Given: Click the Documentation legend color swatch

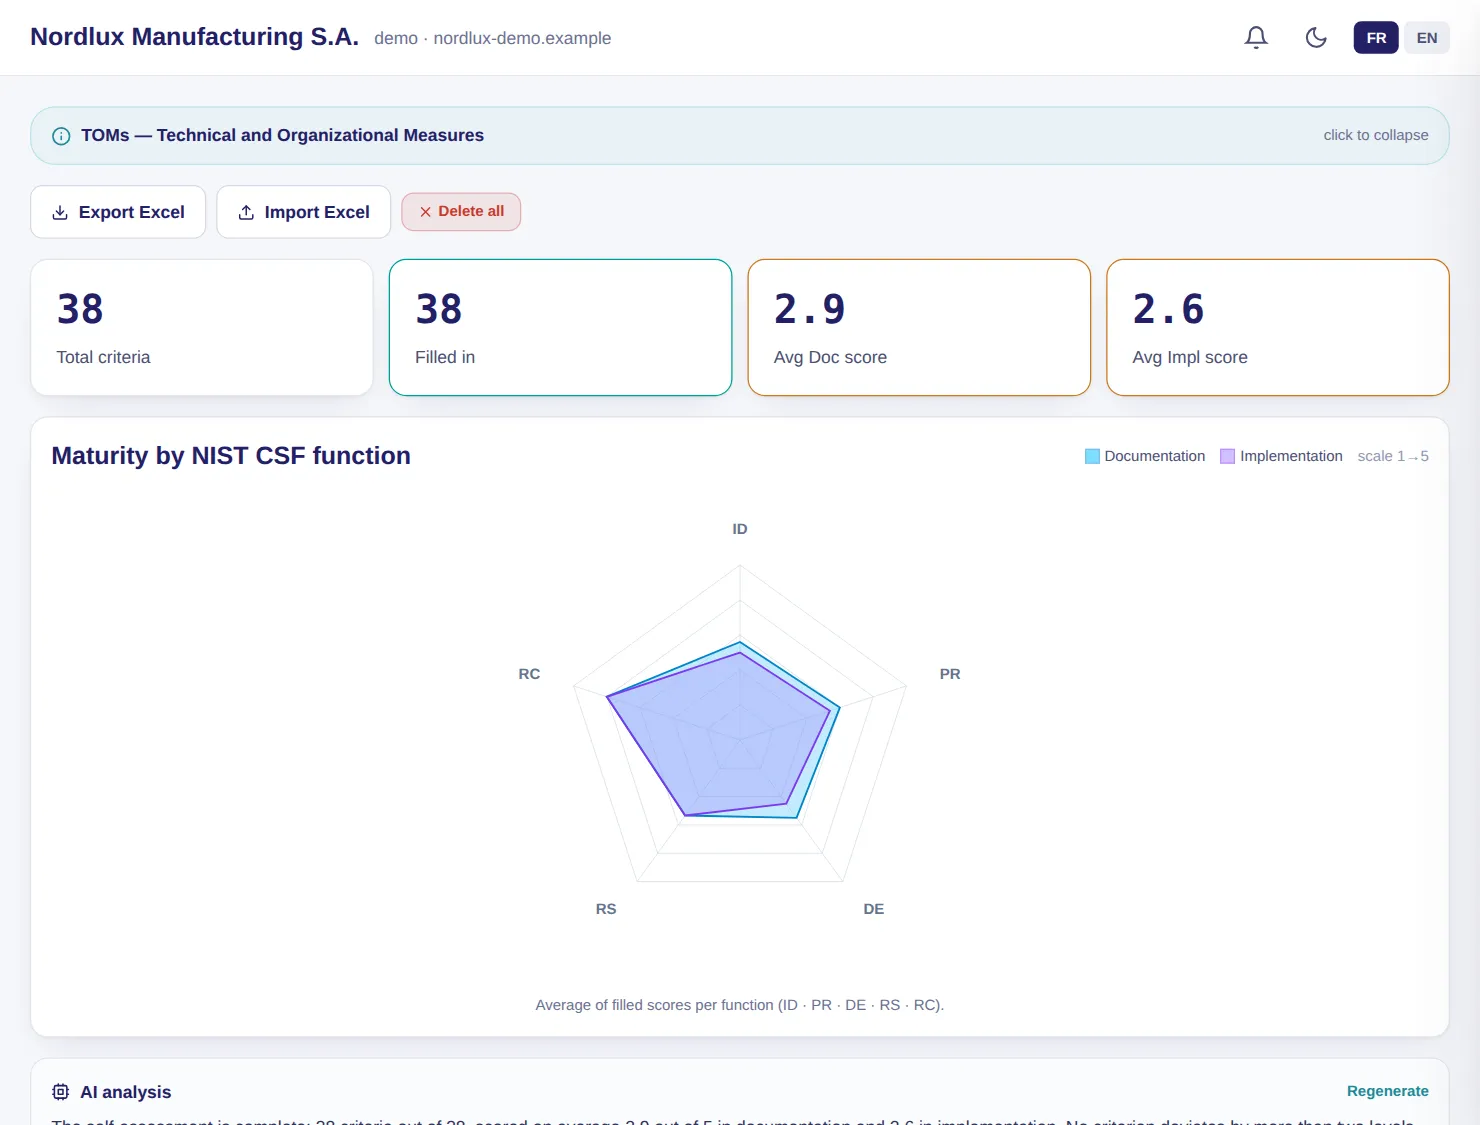Looking at the screenshot, I should click(1092, 456).
